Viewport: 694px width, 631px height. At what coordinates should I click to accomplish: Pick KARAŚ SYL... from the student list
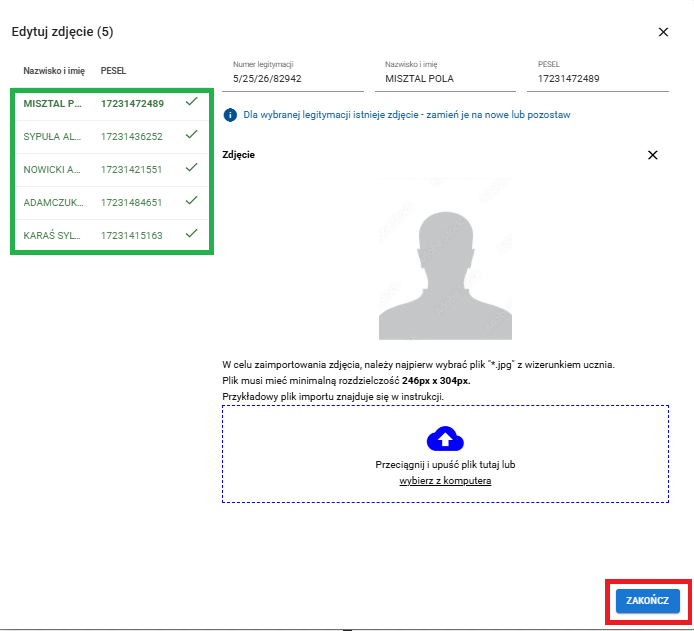click(x=51, y=235)
